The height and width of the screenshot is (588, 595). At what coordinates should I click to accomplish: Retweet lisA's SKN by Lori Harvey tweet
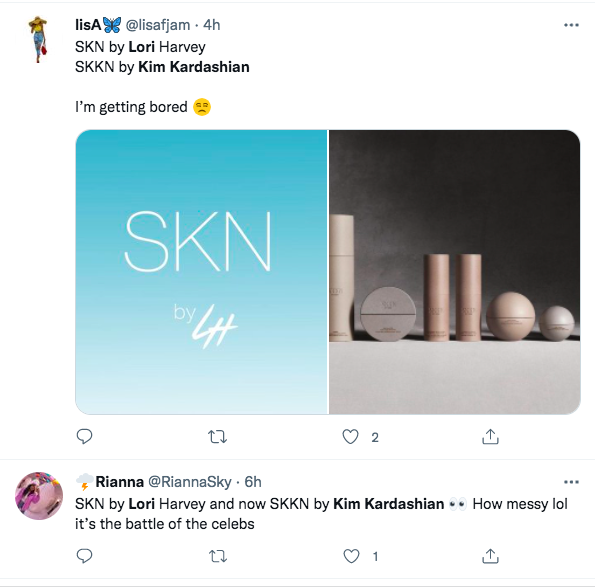coord(218,437)
